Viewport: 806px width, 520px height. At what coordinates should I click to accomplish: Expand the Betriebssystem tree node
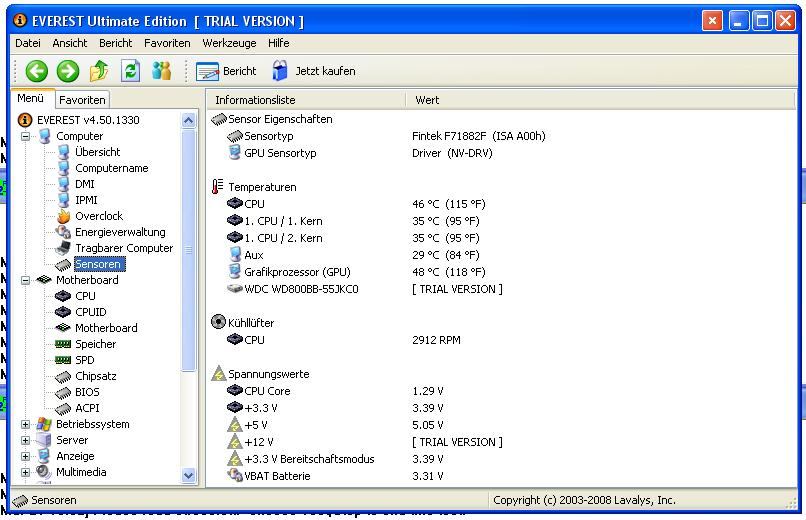(x=25, y=424)
